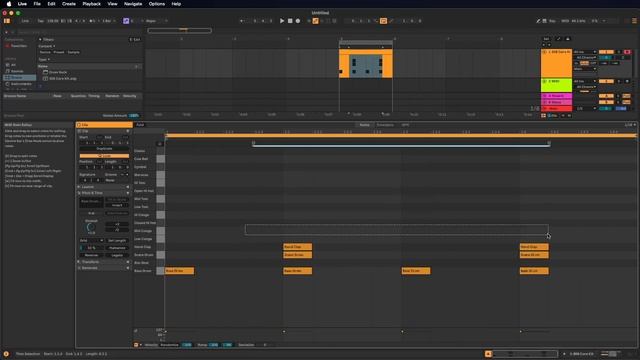
Task: Click the Favorites red tag icon
Action: pos(7,46)
